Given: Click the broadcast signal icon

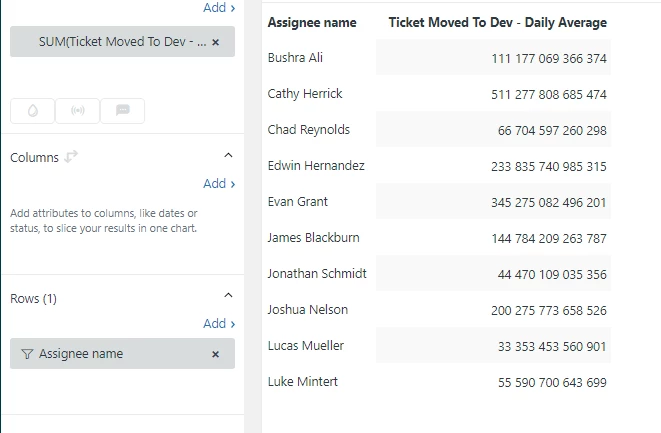Looking at the screenshot, I should pos(77,111).
